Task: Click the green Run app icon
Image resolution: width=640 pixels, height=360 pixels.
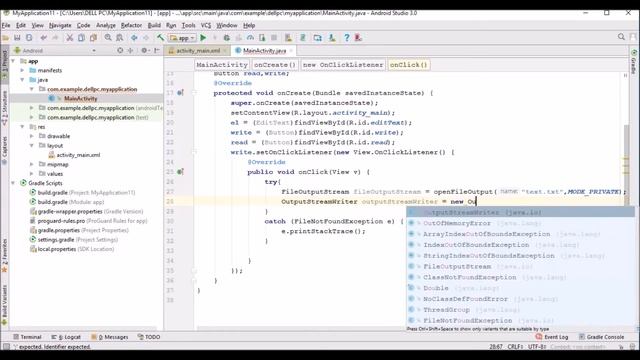Action: [203, 38]
